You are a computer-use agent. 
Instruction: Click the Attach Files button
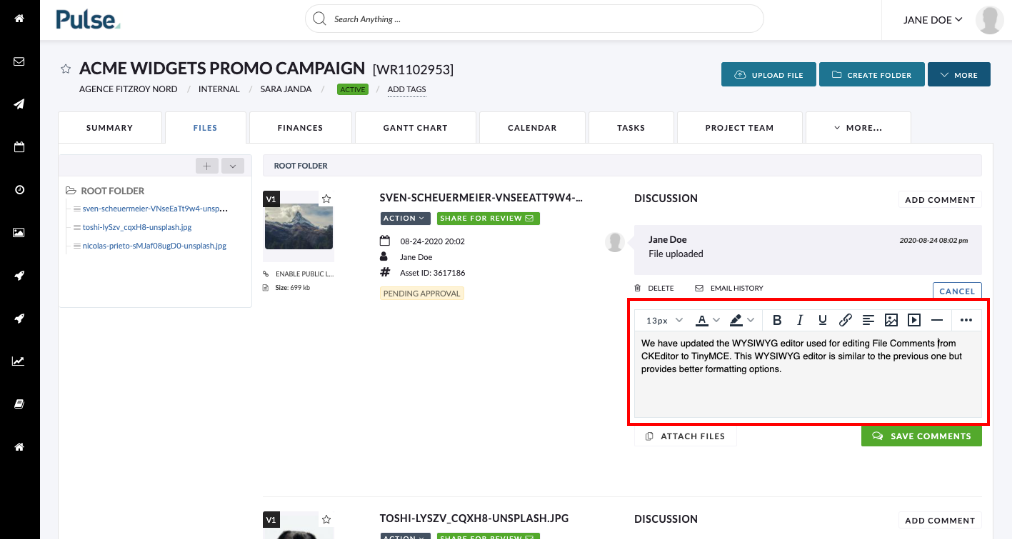(x=685, y=436)
